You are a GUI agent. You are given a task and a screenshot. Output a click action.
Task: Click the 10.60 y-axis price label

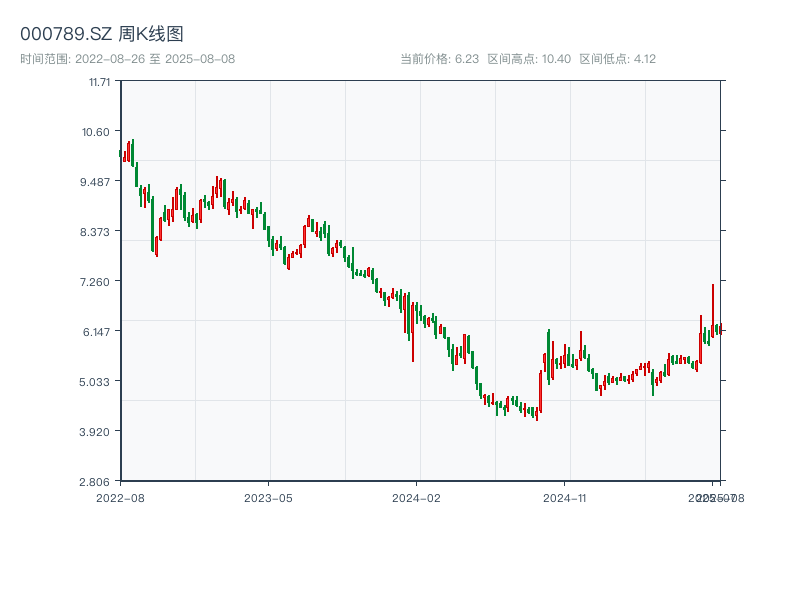101,132
